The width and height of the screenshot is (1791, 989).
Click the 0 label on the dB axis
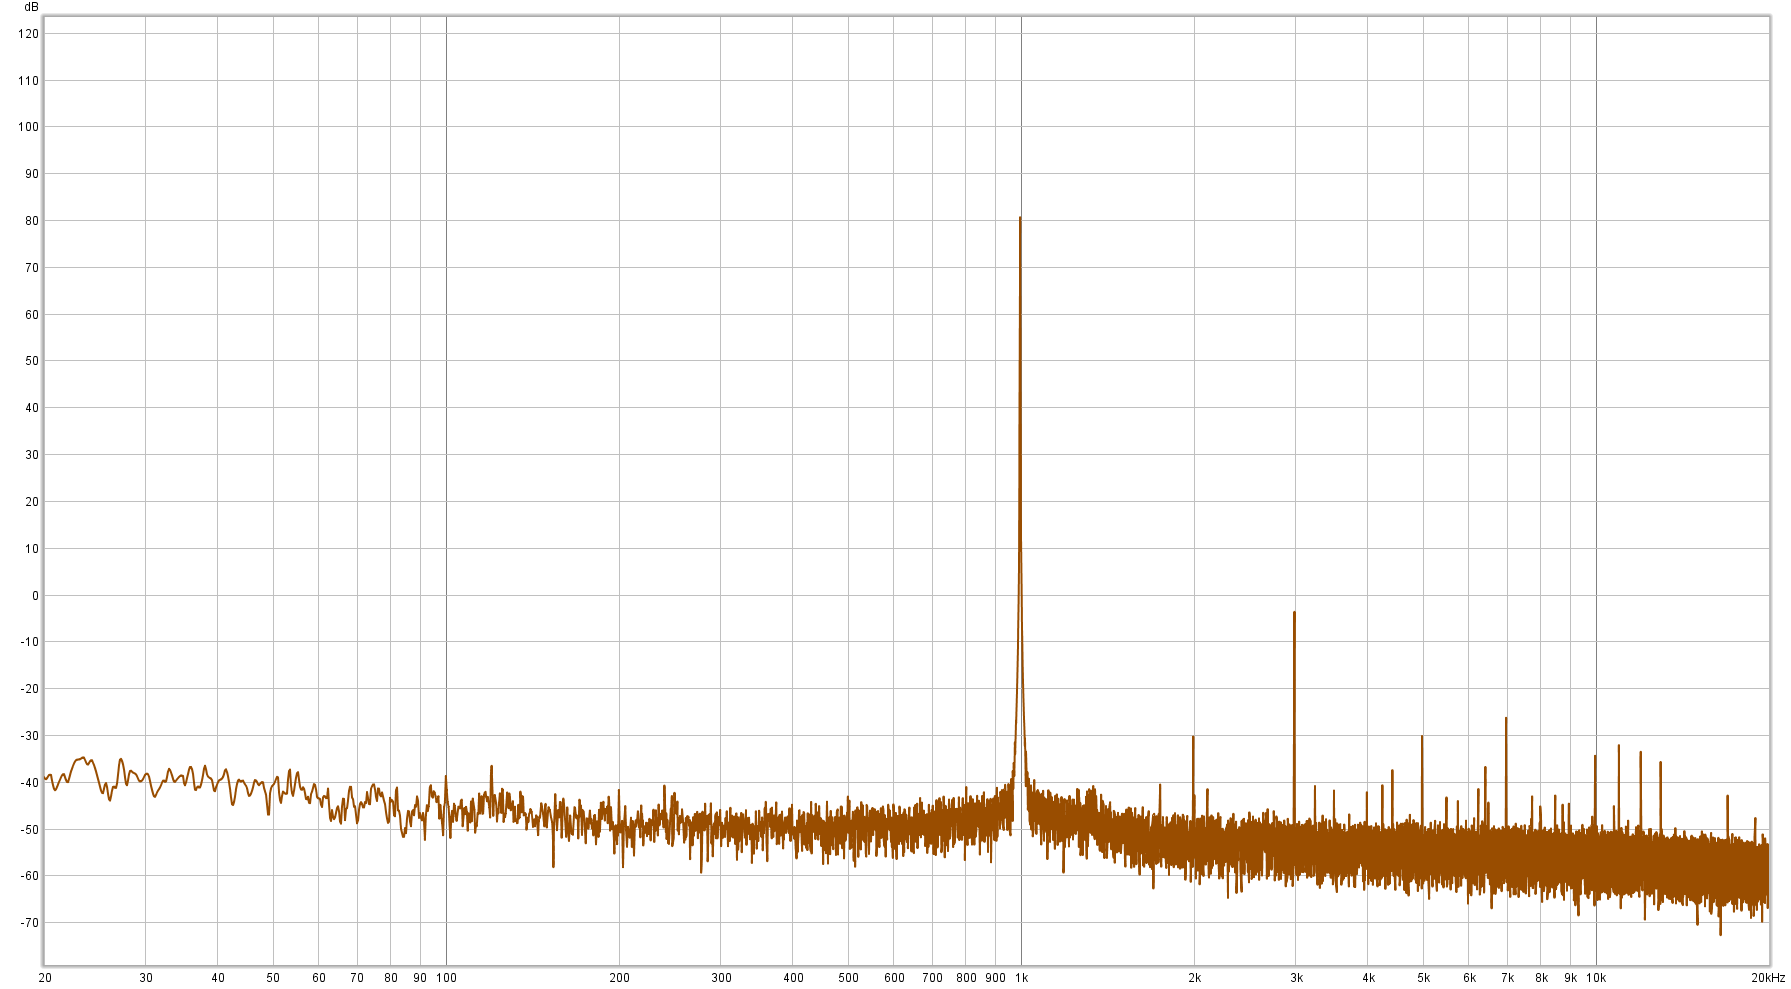pos(36,596)
